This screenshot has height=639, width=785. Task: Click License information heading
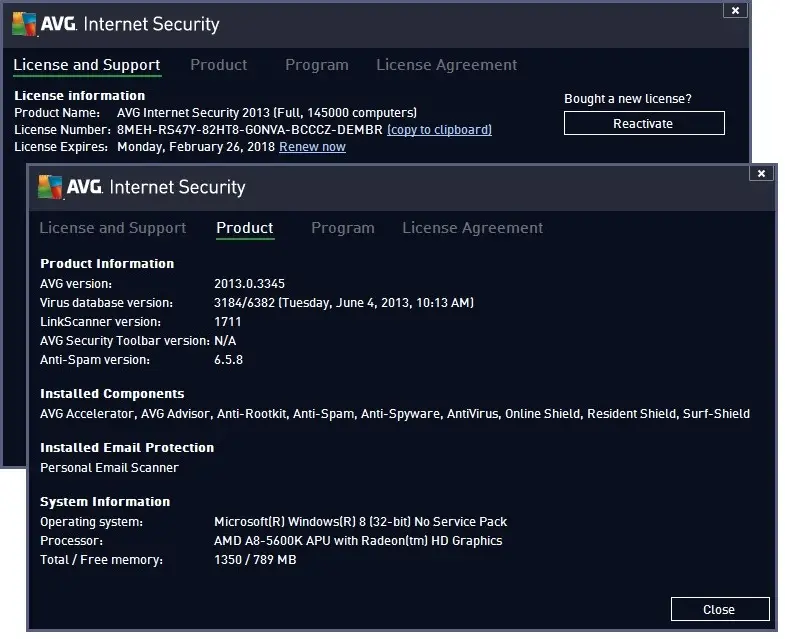(x=80, y=95)
